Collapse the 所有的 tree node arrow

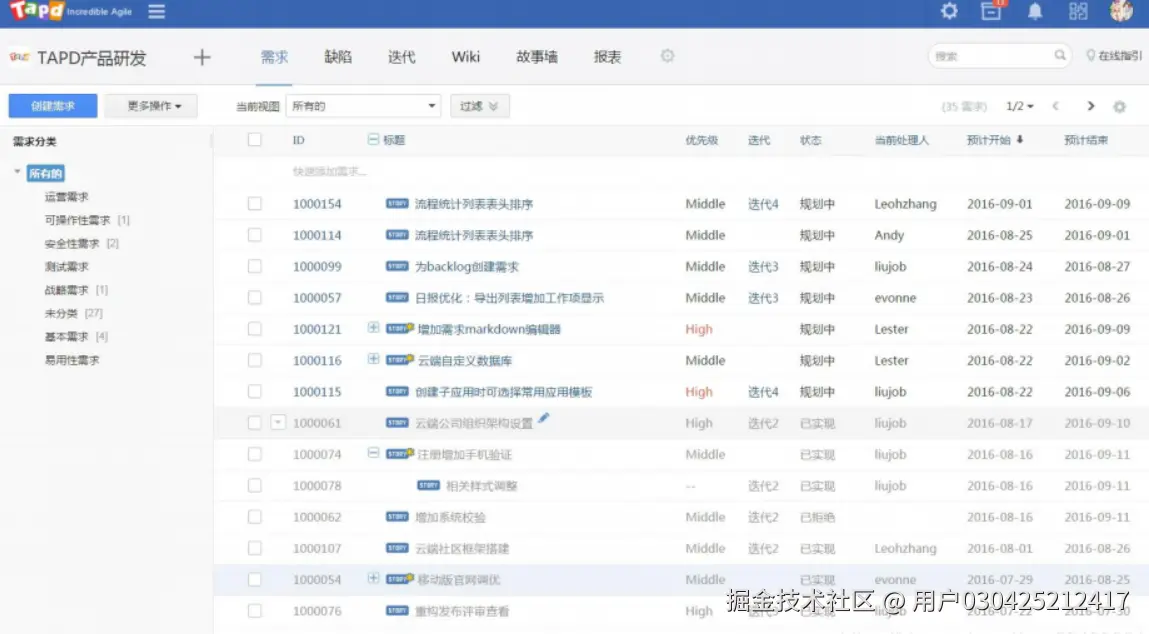[x=17, y=172]
